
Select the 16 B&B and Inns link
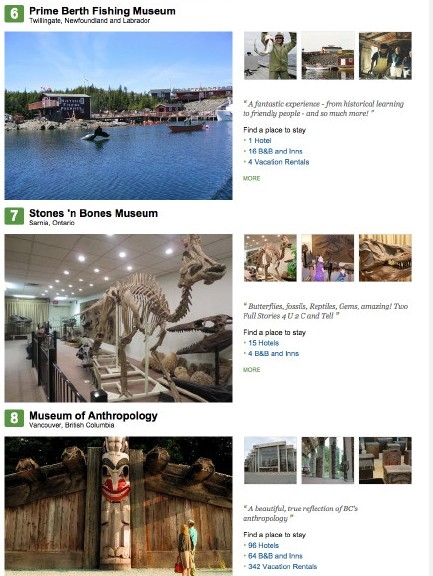point(275,151)
